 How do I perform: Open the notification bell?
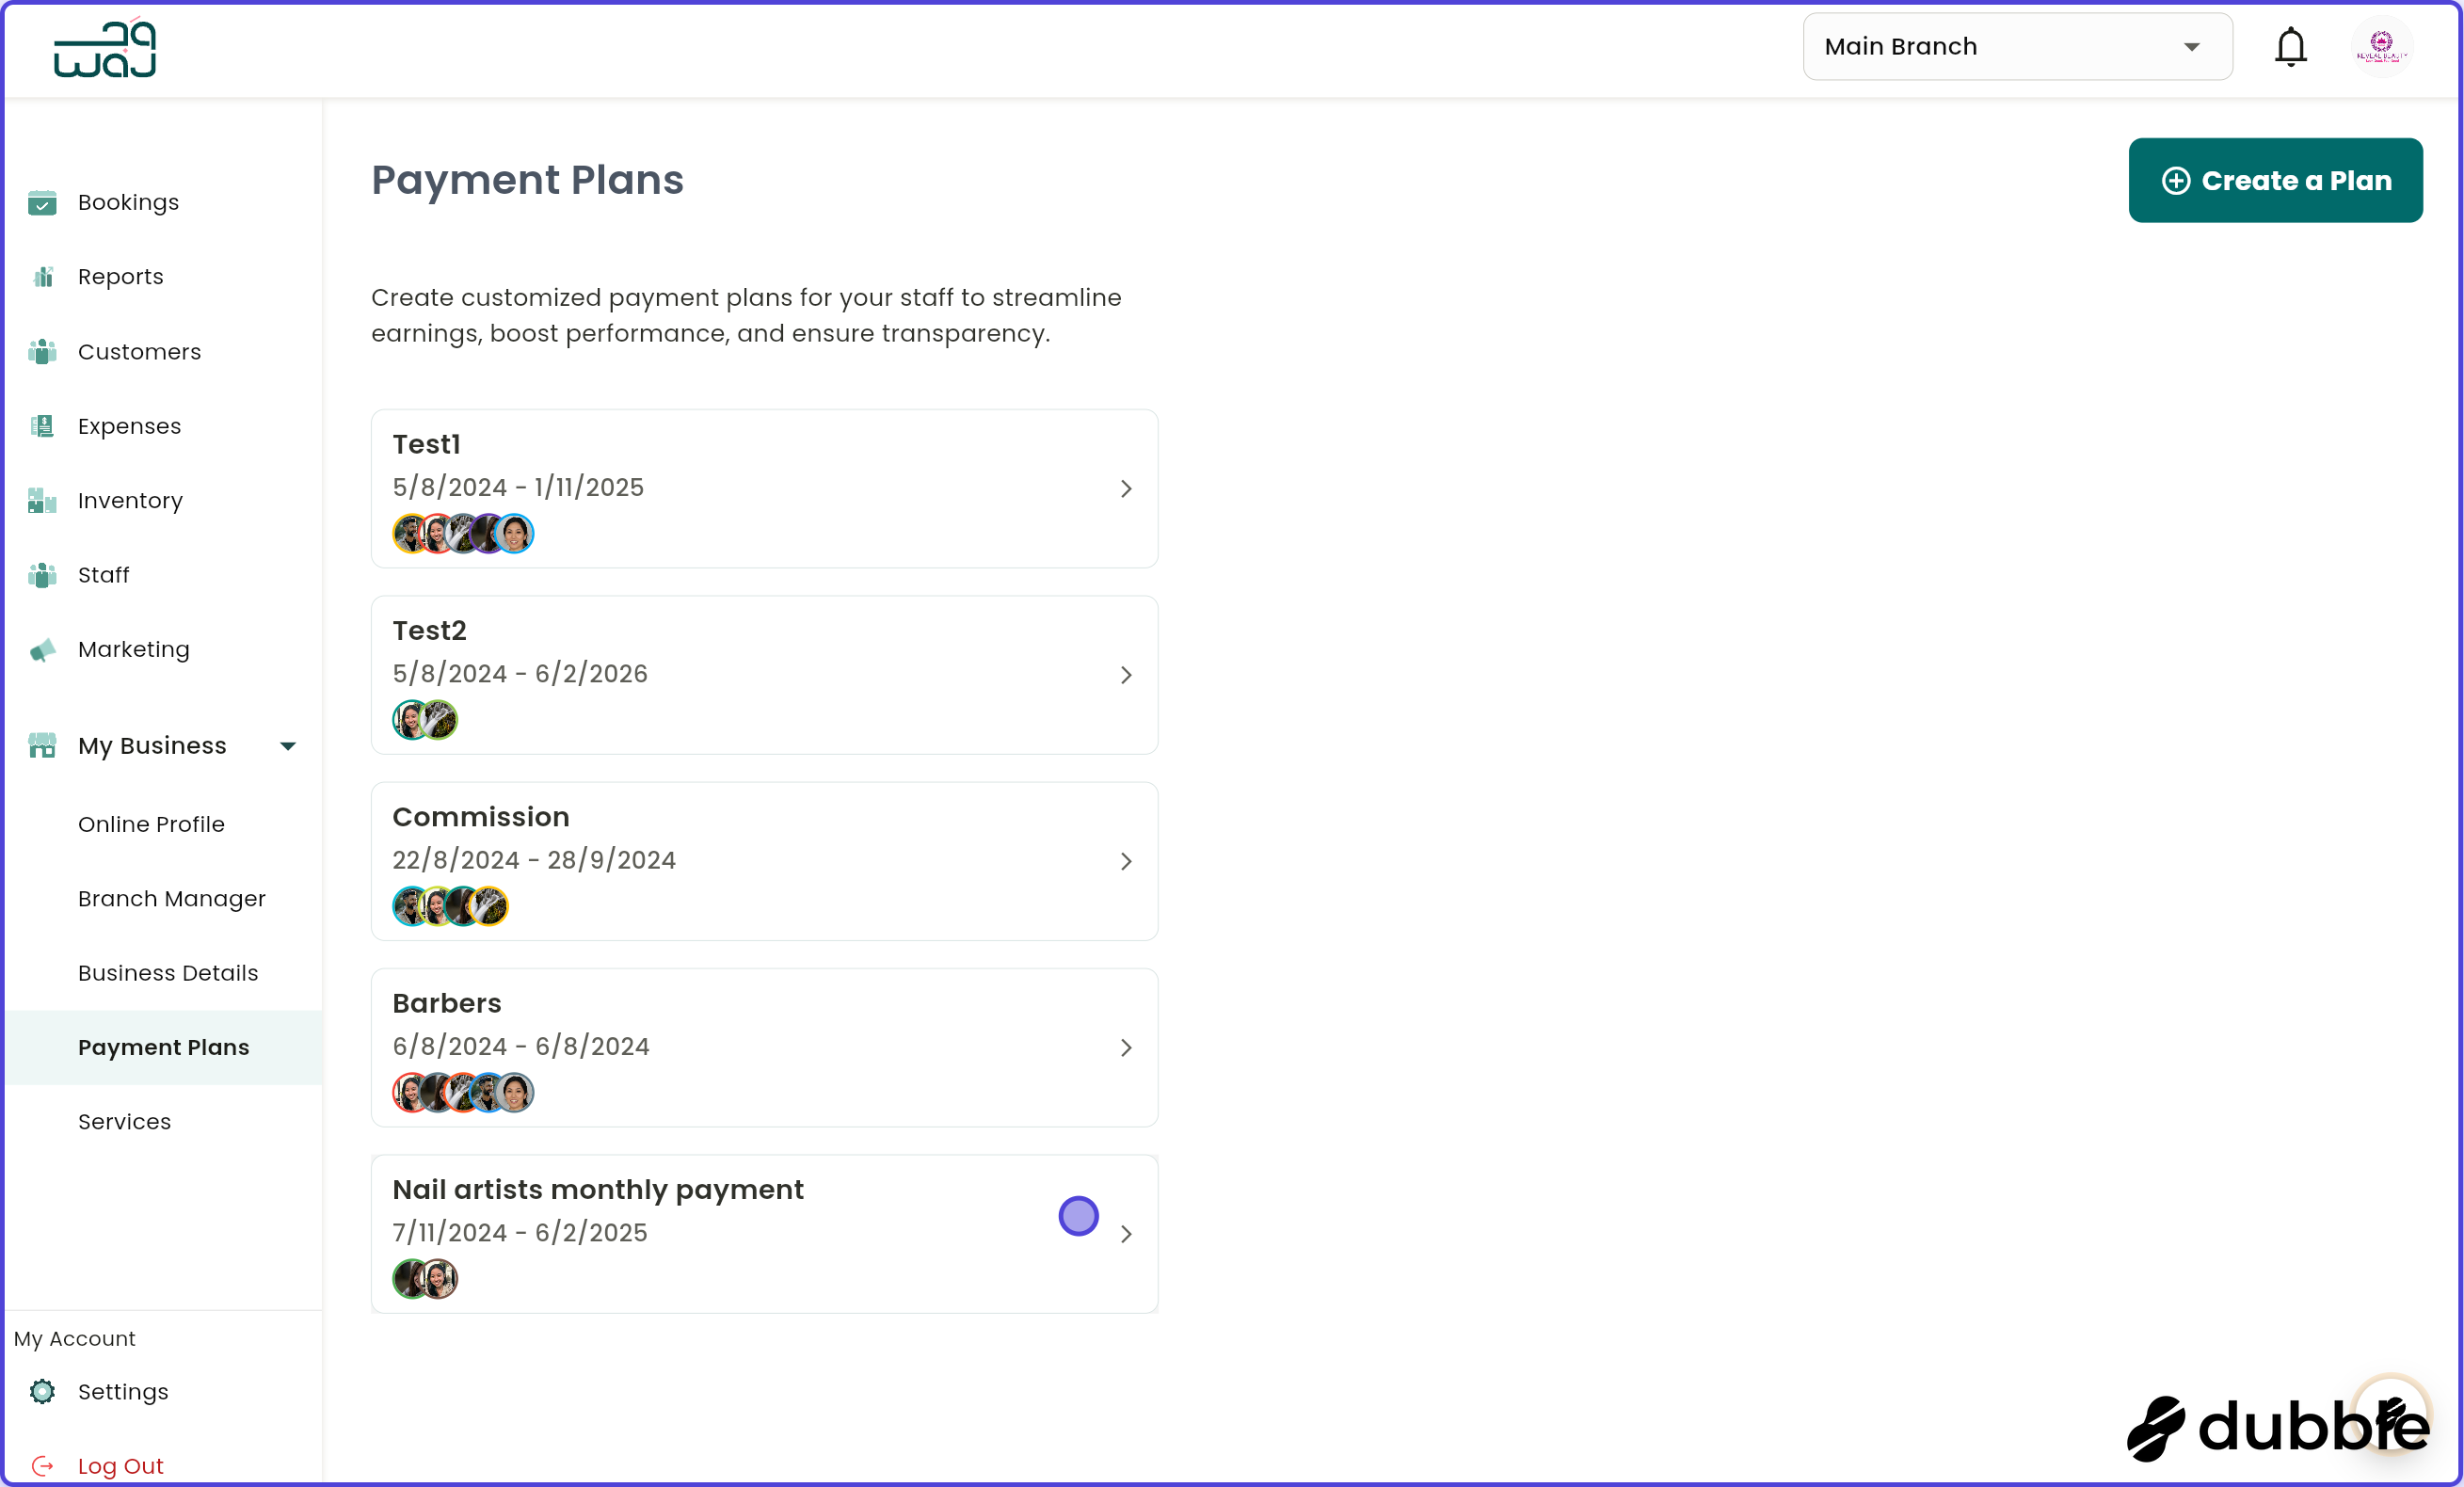(2291, 46)
